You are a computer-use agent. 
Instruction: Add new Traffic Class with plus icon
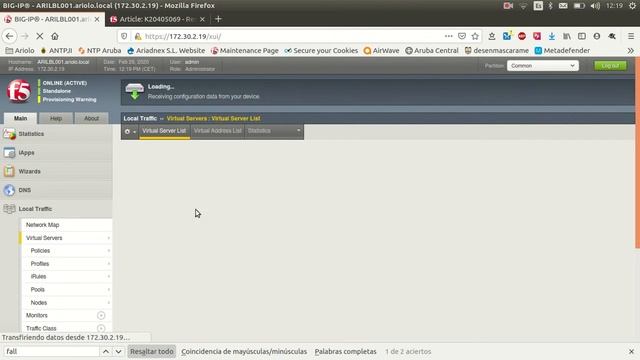101,328
